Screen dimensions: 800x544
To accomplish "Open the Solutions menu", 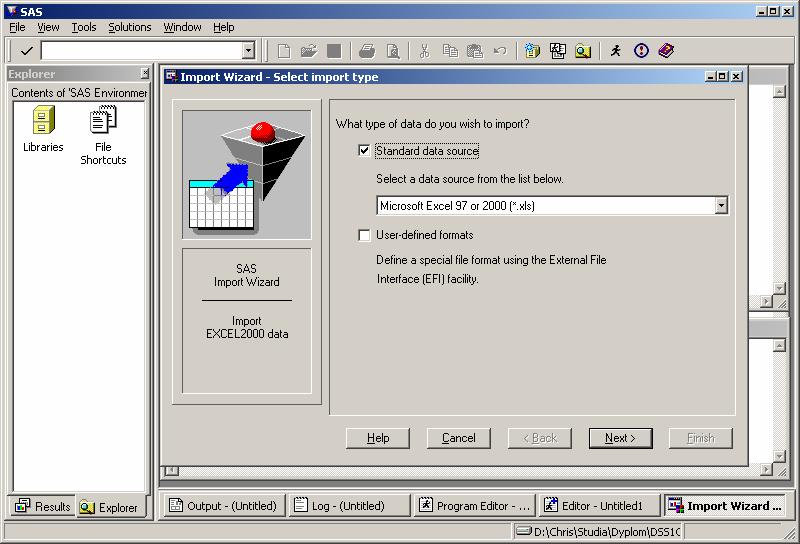I will (130, 27).
